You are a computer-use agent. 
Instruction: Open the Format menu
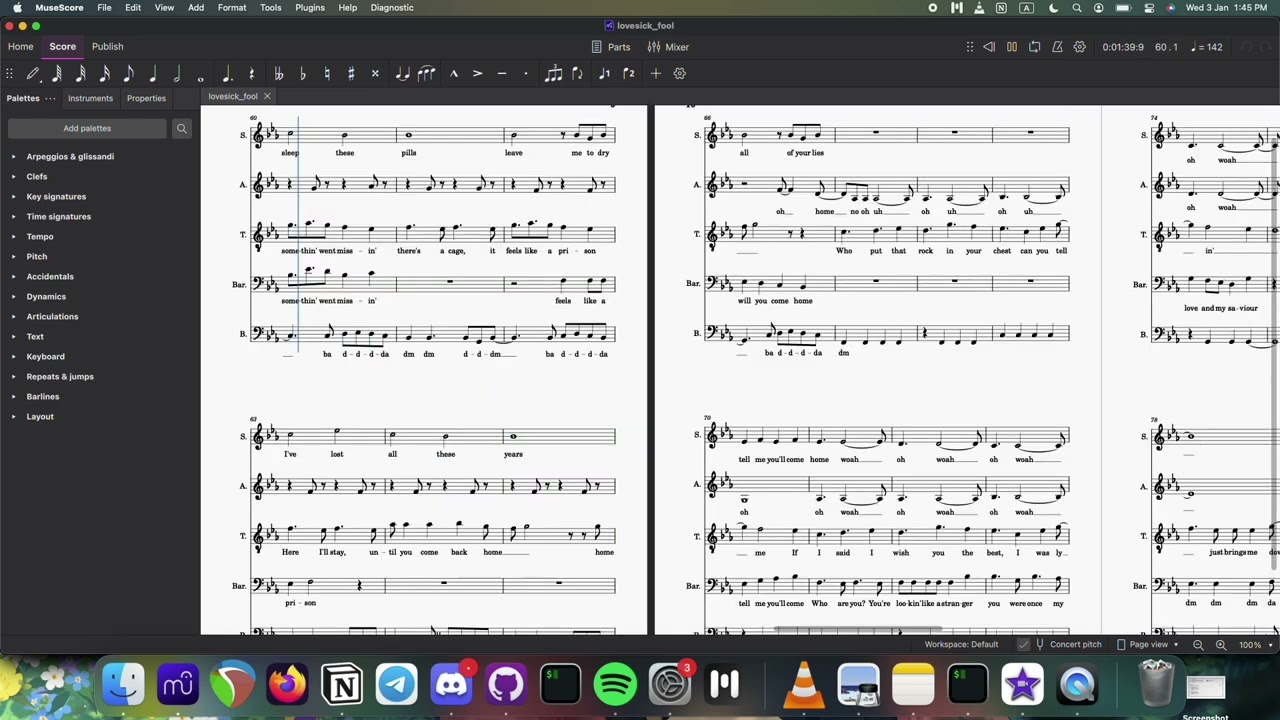point(232,8)
